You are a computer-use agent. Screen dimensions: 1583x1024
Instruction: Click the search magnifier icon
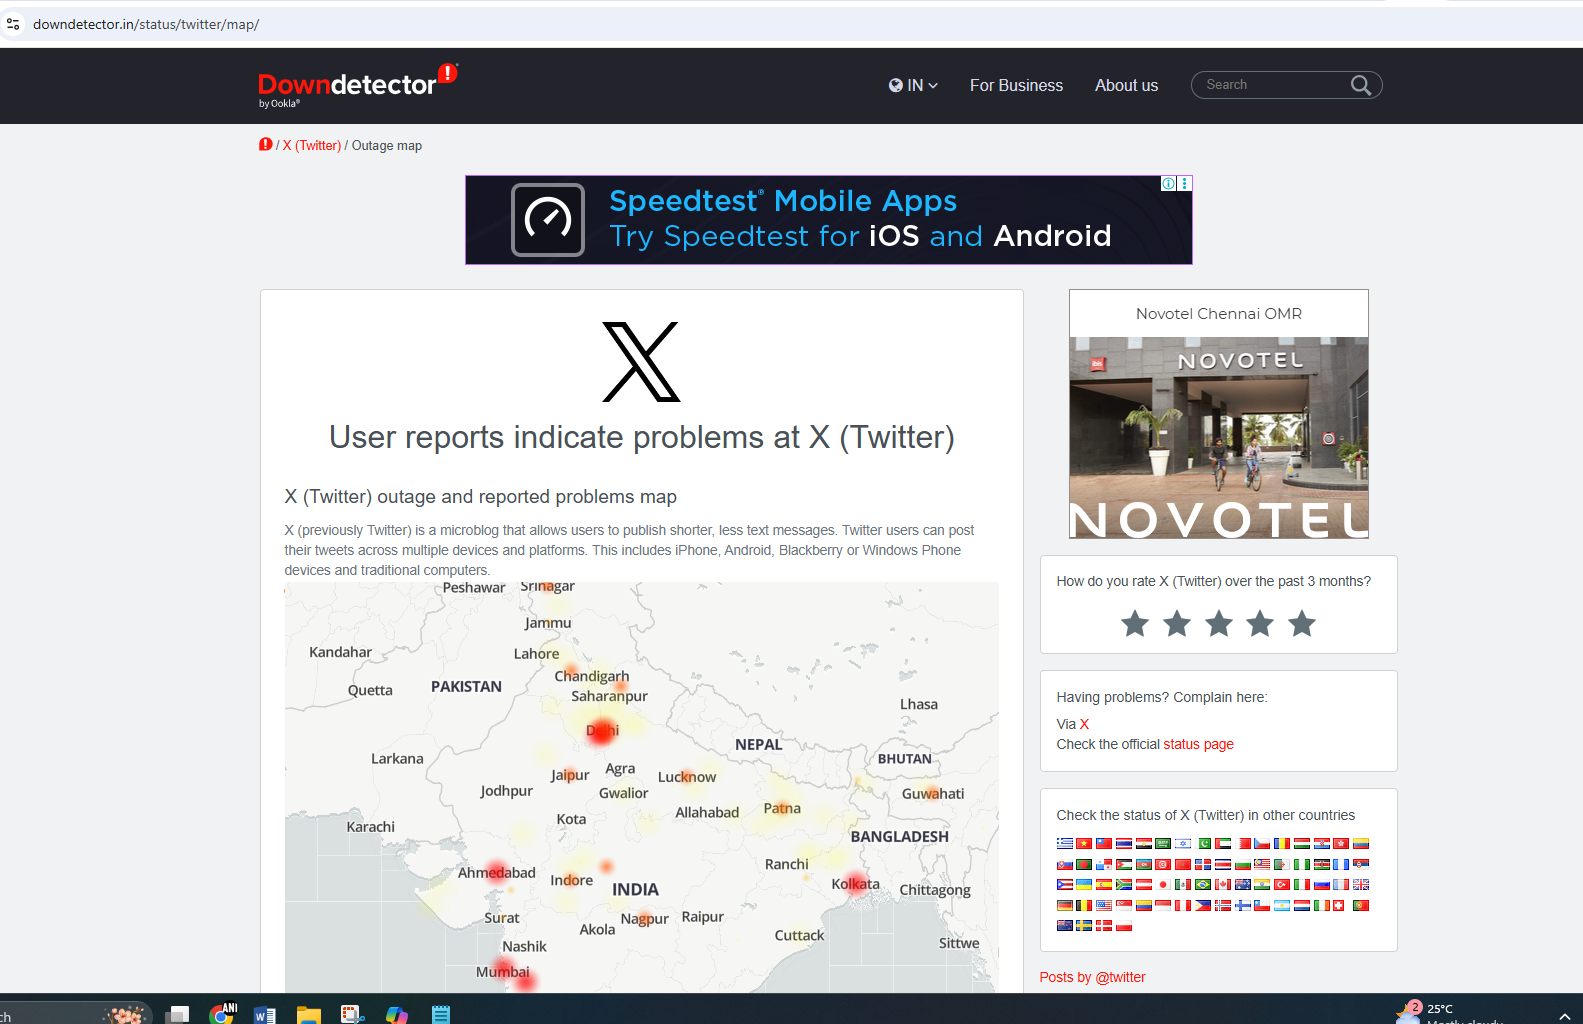coord(1361,85)
